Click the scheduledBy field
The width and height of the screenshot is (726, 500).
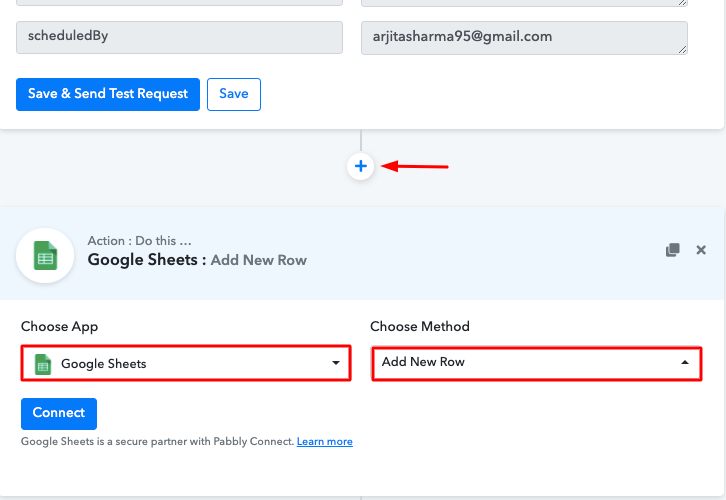click(179, 38)
